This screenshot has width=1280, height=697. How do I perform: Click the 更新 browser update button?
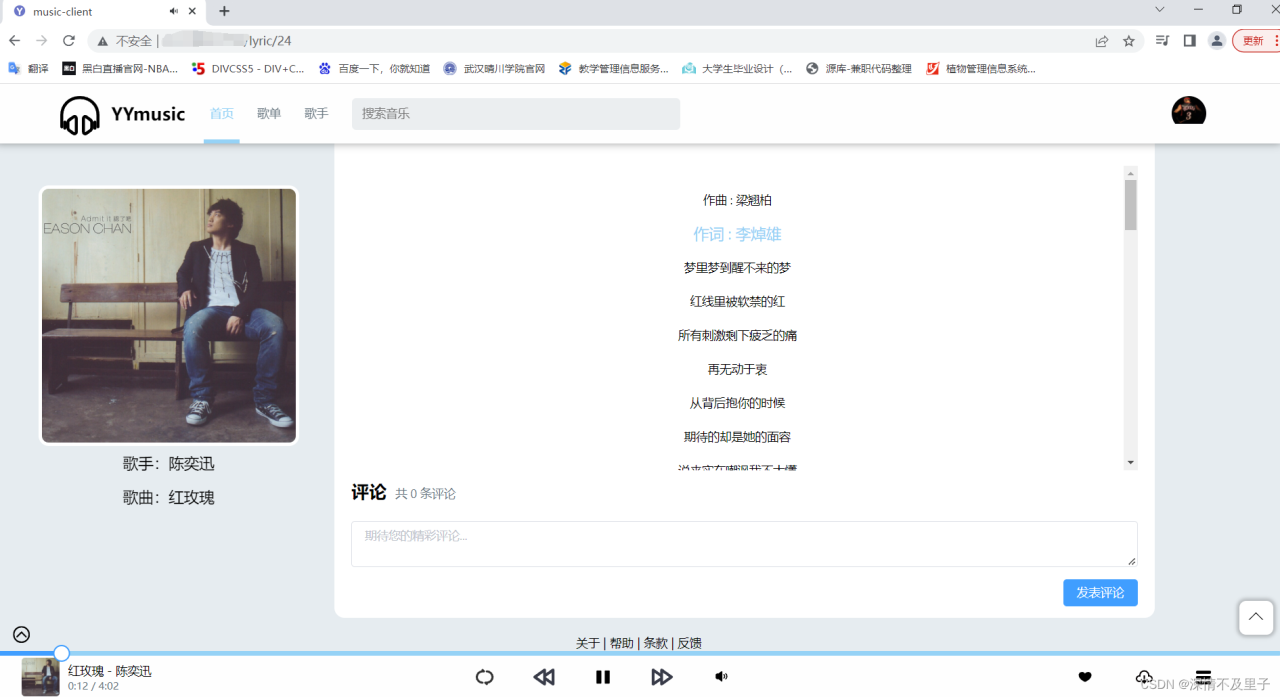(x=1255, y=41)
